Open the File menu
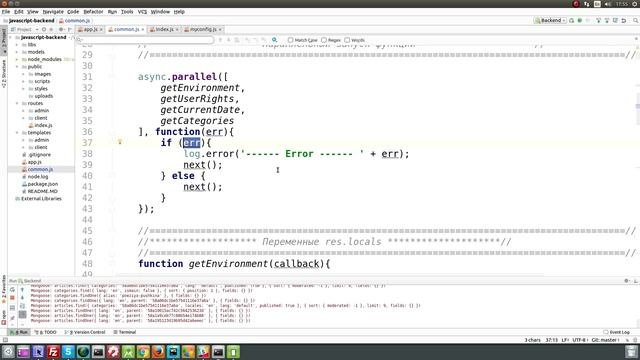640x360 pixels. [x=6, y=12]
